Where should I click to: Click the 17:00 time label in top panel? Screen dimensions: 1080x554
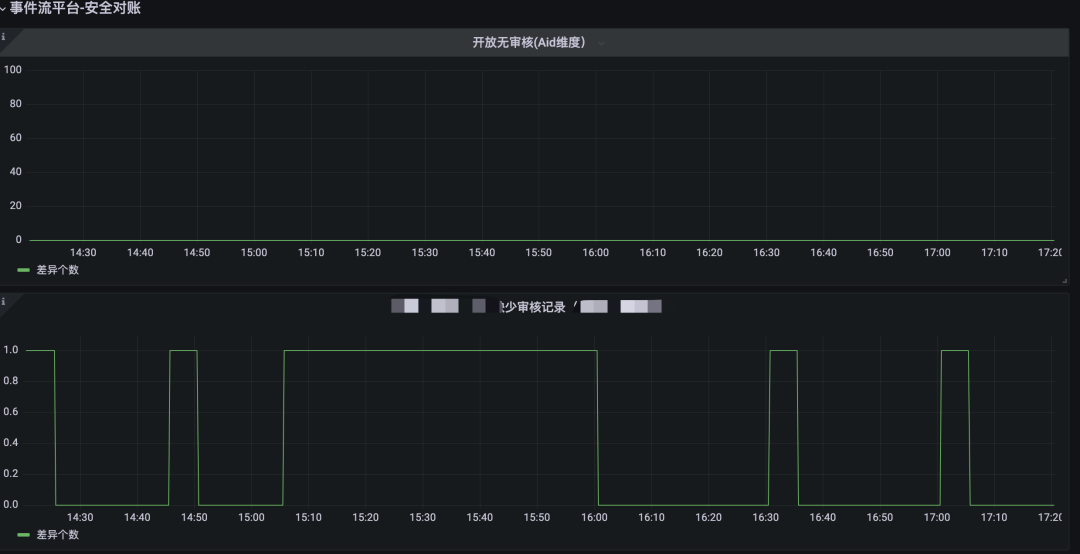937,253
